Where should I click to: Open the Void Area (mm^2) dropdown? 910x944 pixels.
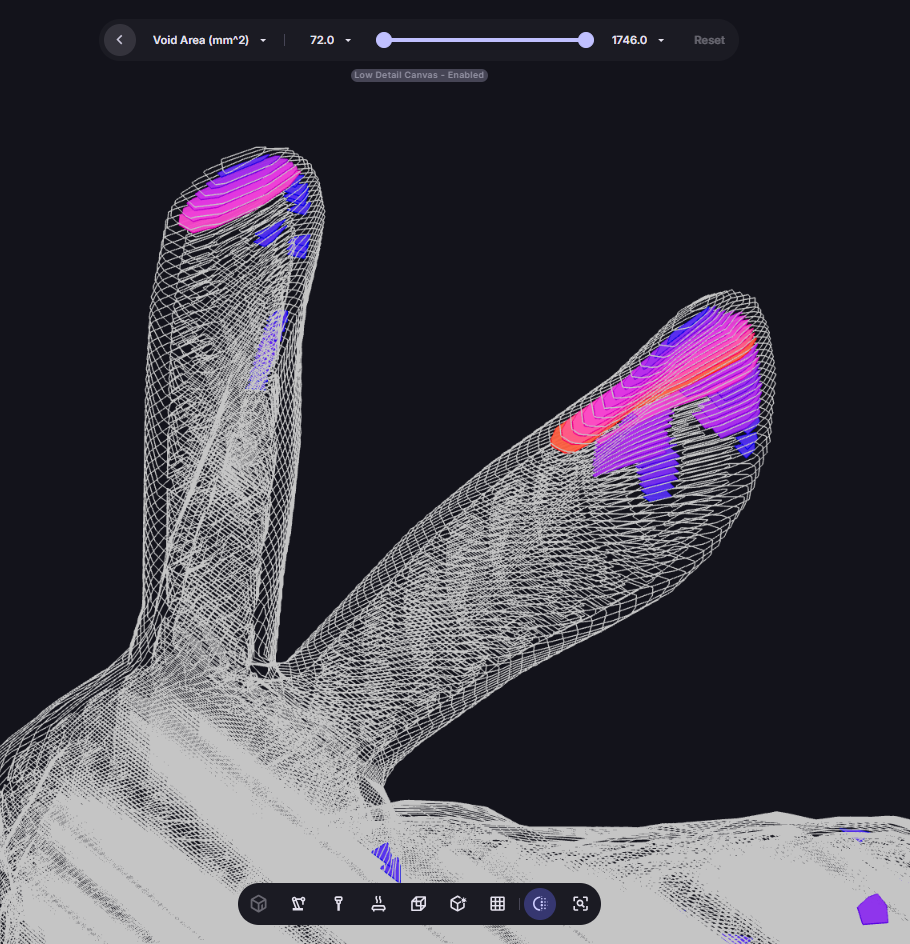click(209, 40)
